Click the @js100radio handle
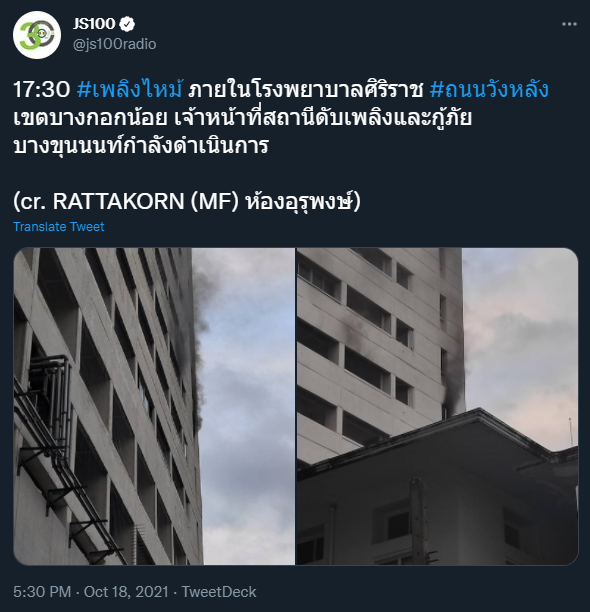 point(115,44)
